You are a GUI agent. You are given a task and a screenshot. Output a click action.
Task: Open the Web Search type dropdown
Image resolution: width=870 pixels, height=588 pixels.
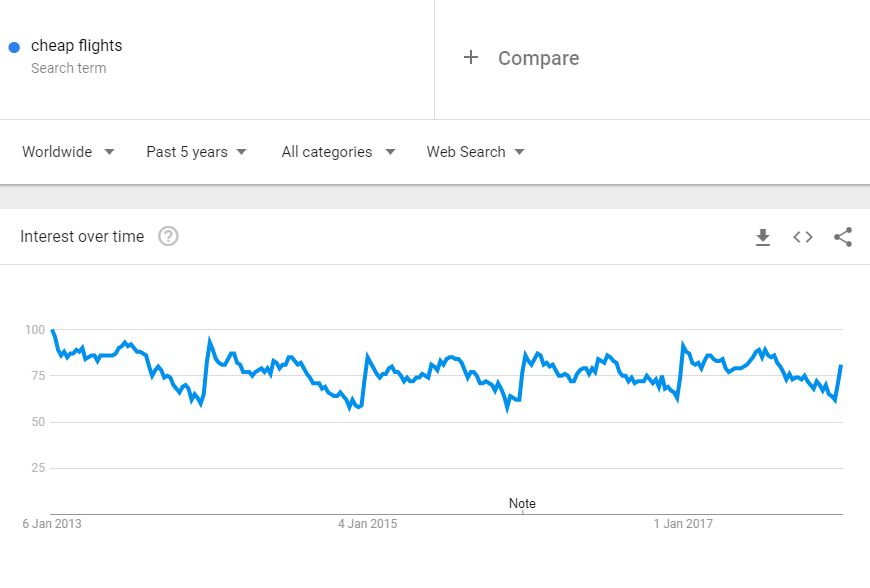pyautogui.click(x=475, y=152)
